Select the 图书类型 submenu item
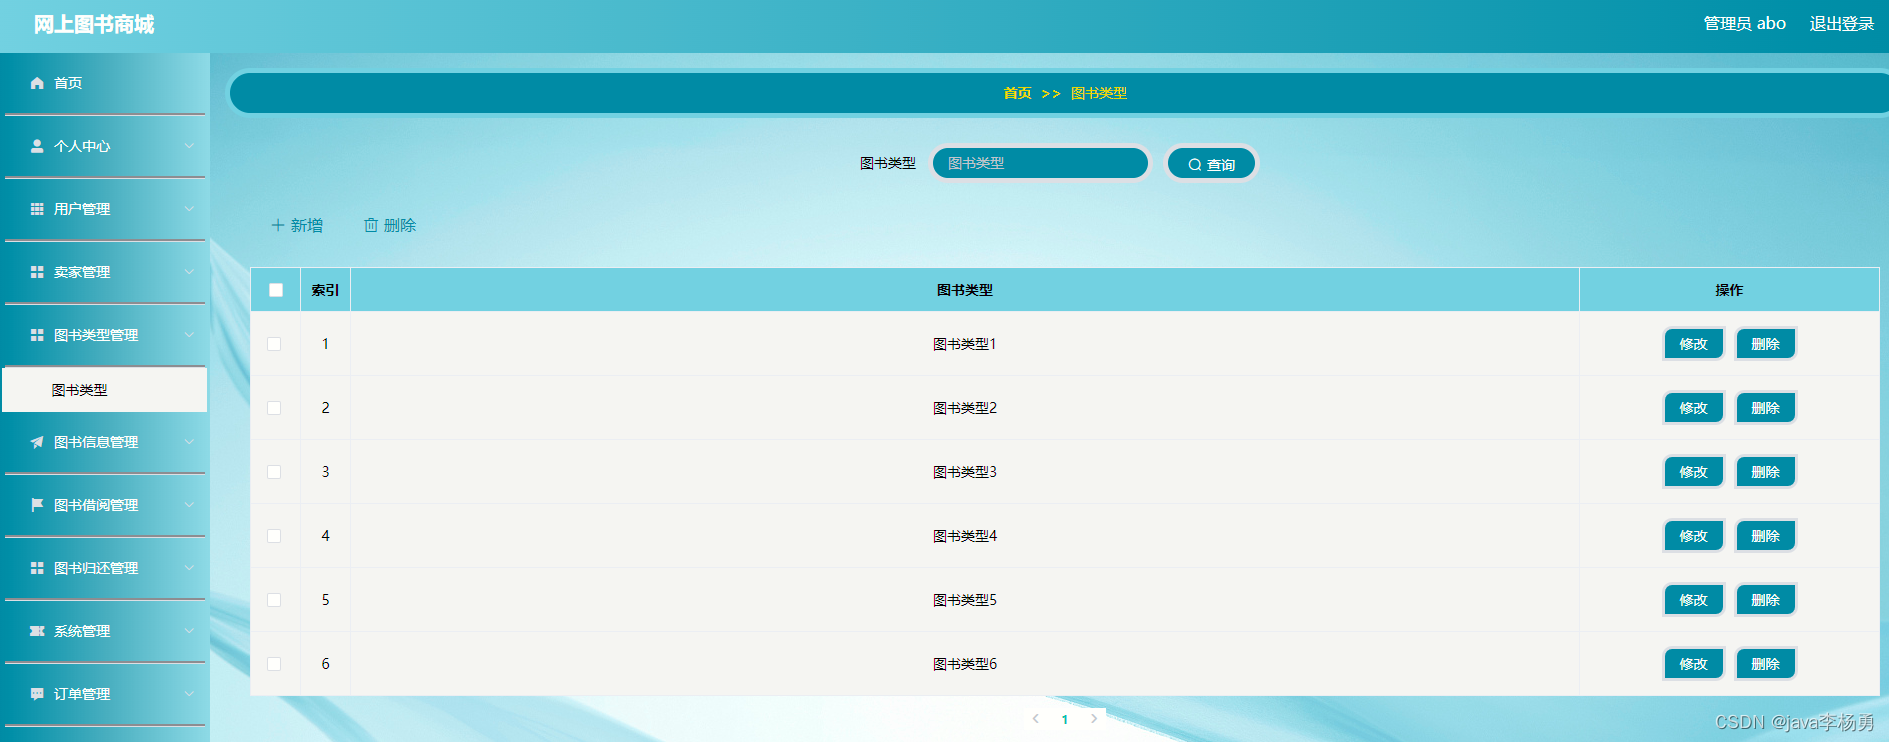The width and height of the screenshot is (1889, 742). click(x=105, y=390)
